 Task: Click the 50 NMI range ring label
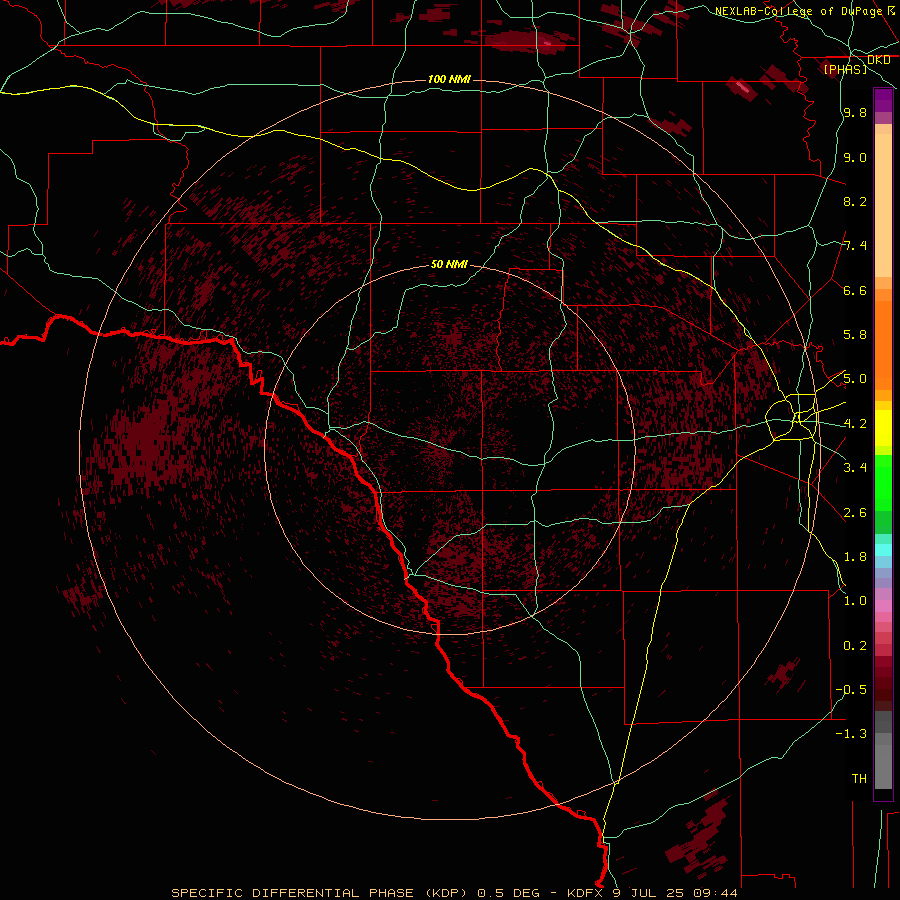click(x=449, y=264)
